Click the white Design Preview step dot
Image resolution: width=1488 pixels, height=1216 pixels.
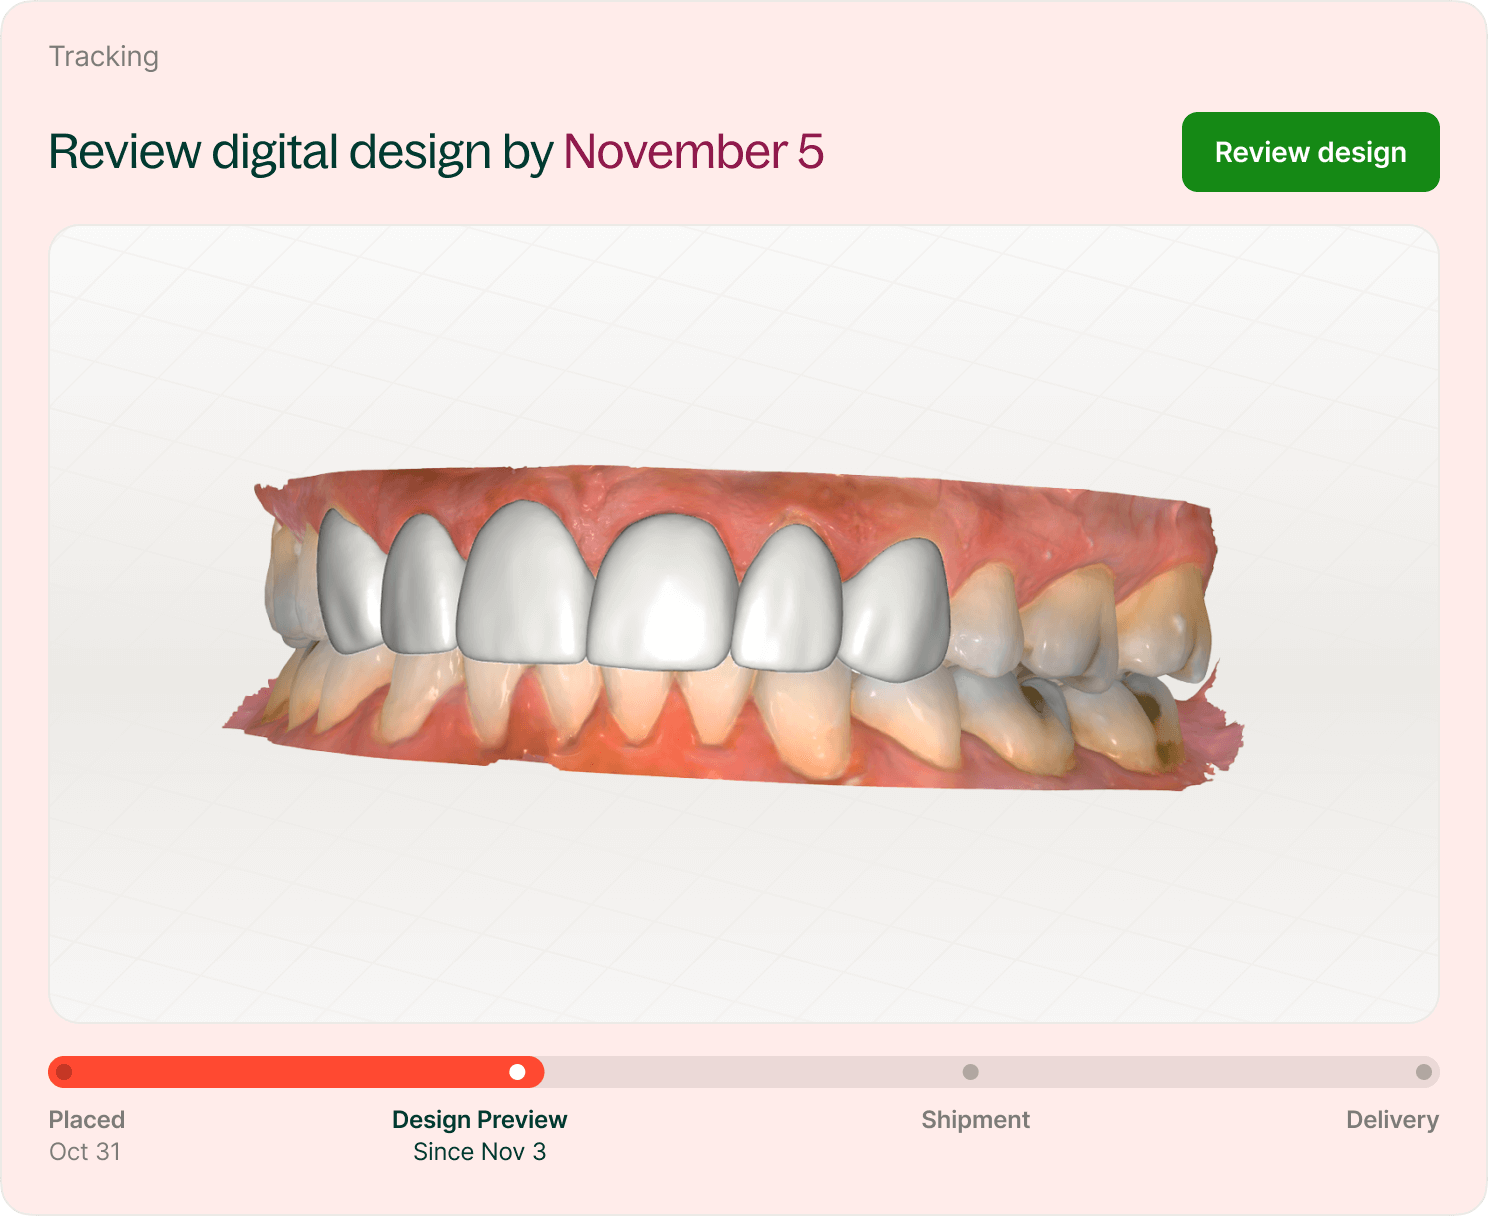pos(517,1072)
